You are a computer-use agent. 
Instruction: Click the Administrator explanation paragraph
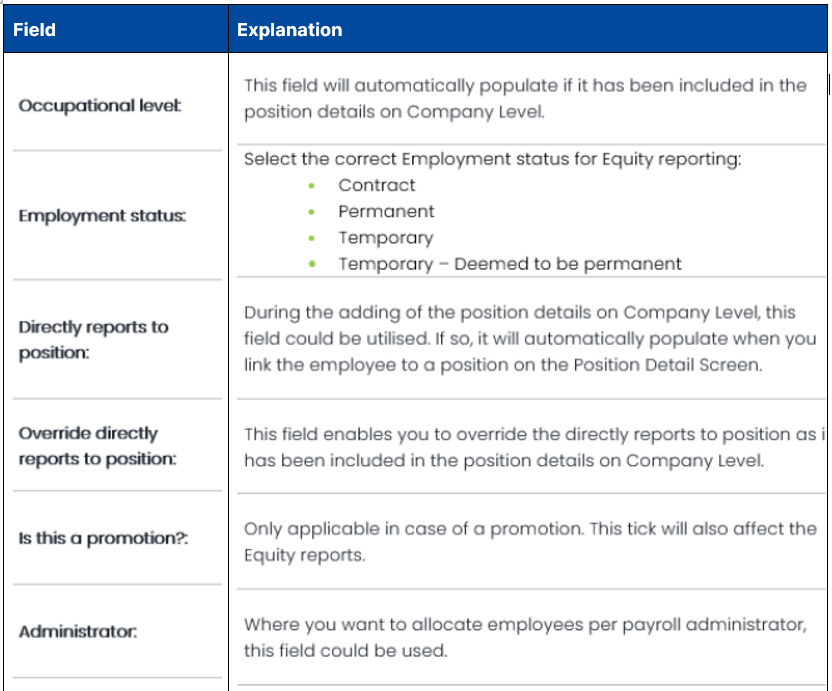(x=525, y=637)
